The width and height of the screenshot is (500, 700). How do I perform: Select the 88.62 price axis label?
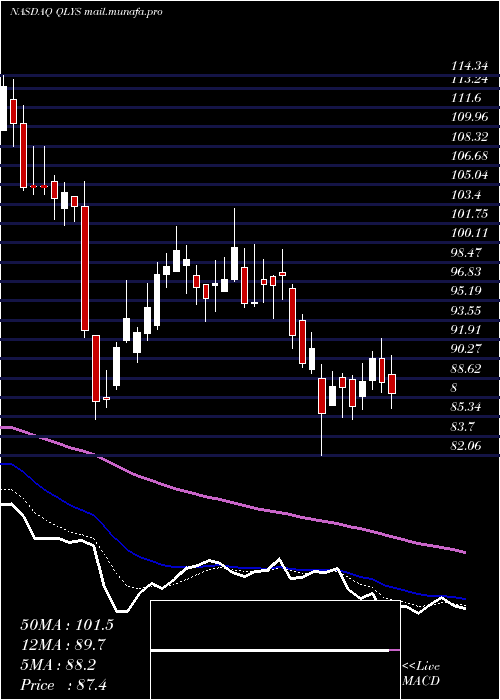[x=466, y=369]
